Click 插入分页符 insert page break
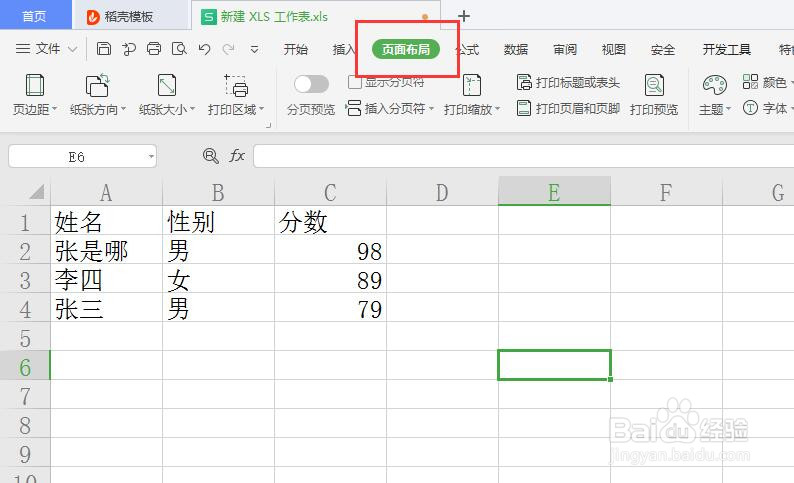This screenshot has width=794, height=483. [389, 108]
